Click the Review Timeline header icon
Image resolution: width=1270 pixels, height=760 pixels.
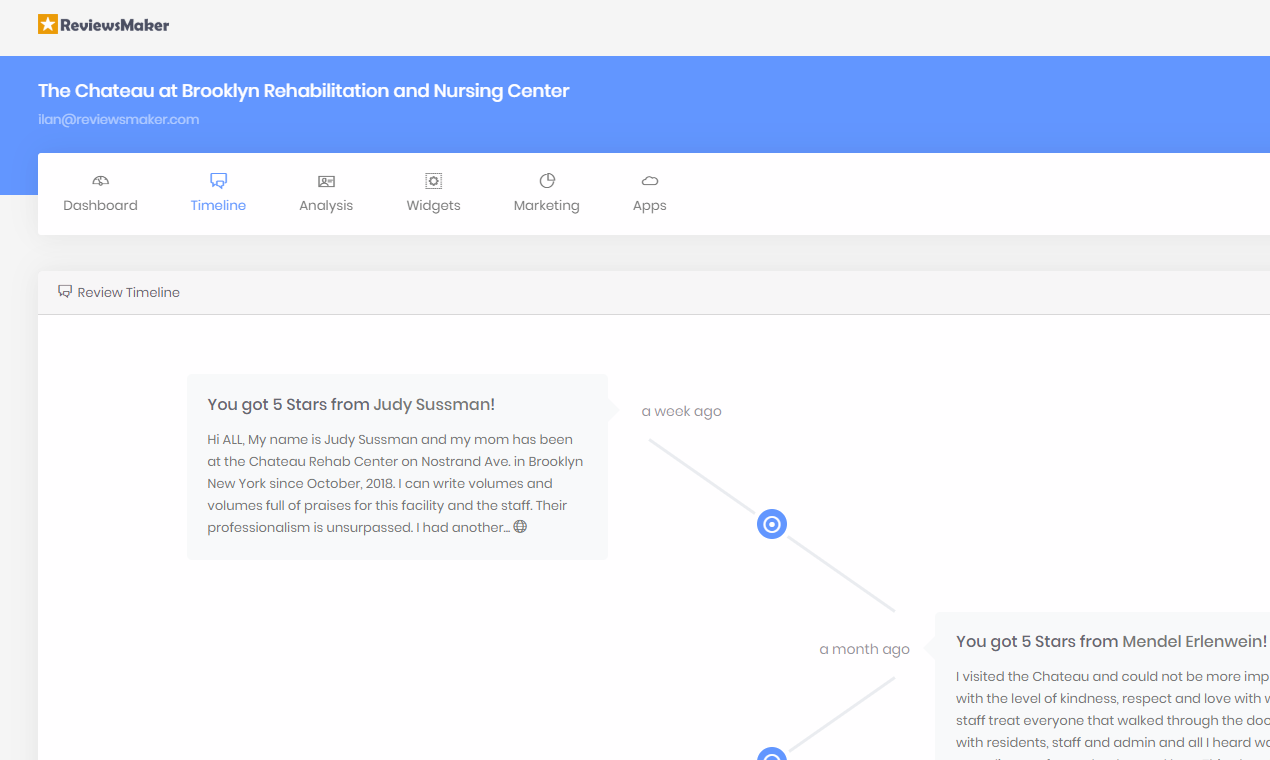point(65,292)
